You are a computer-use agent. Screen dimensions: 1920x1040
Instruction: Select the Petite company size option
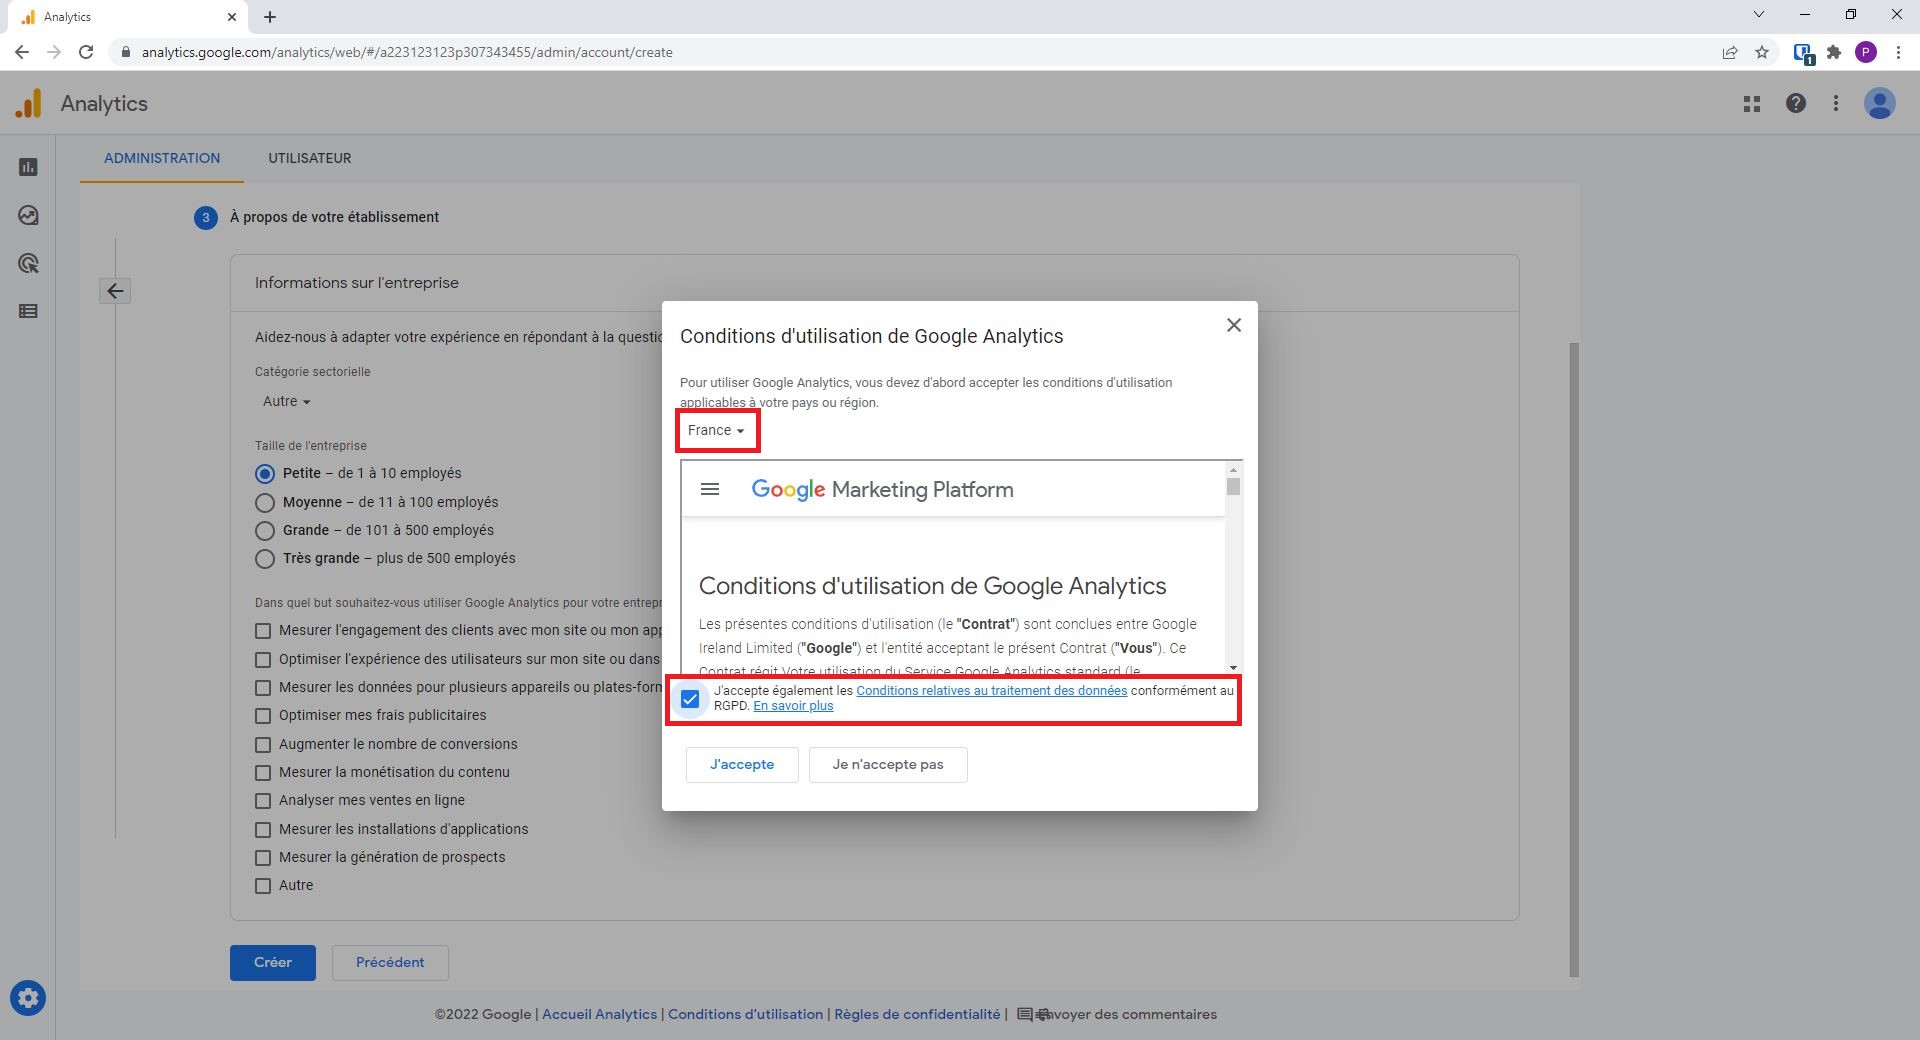265,474
